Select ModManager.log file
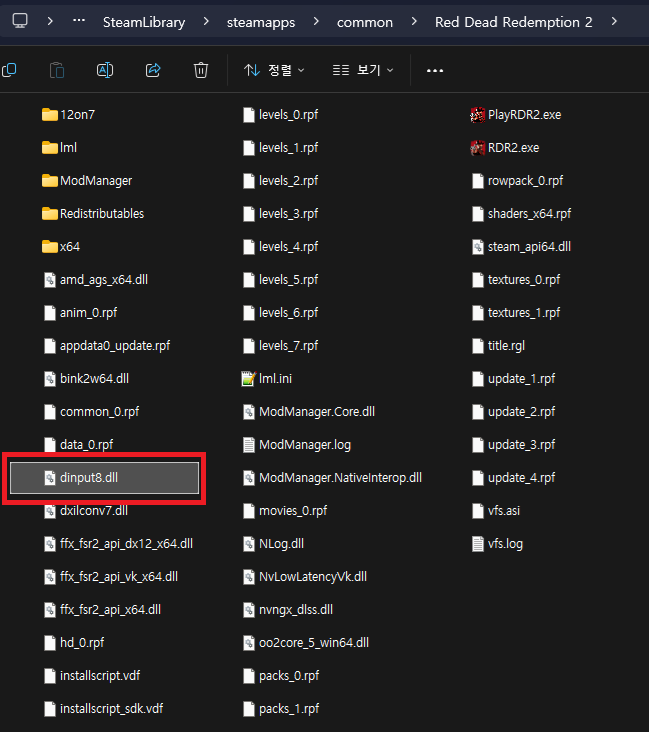The image size is (649, 732). coord(297,445)
